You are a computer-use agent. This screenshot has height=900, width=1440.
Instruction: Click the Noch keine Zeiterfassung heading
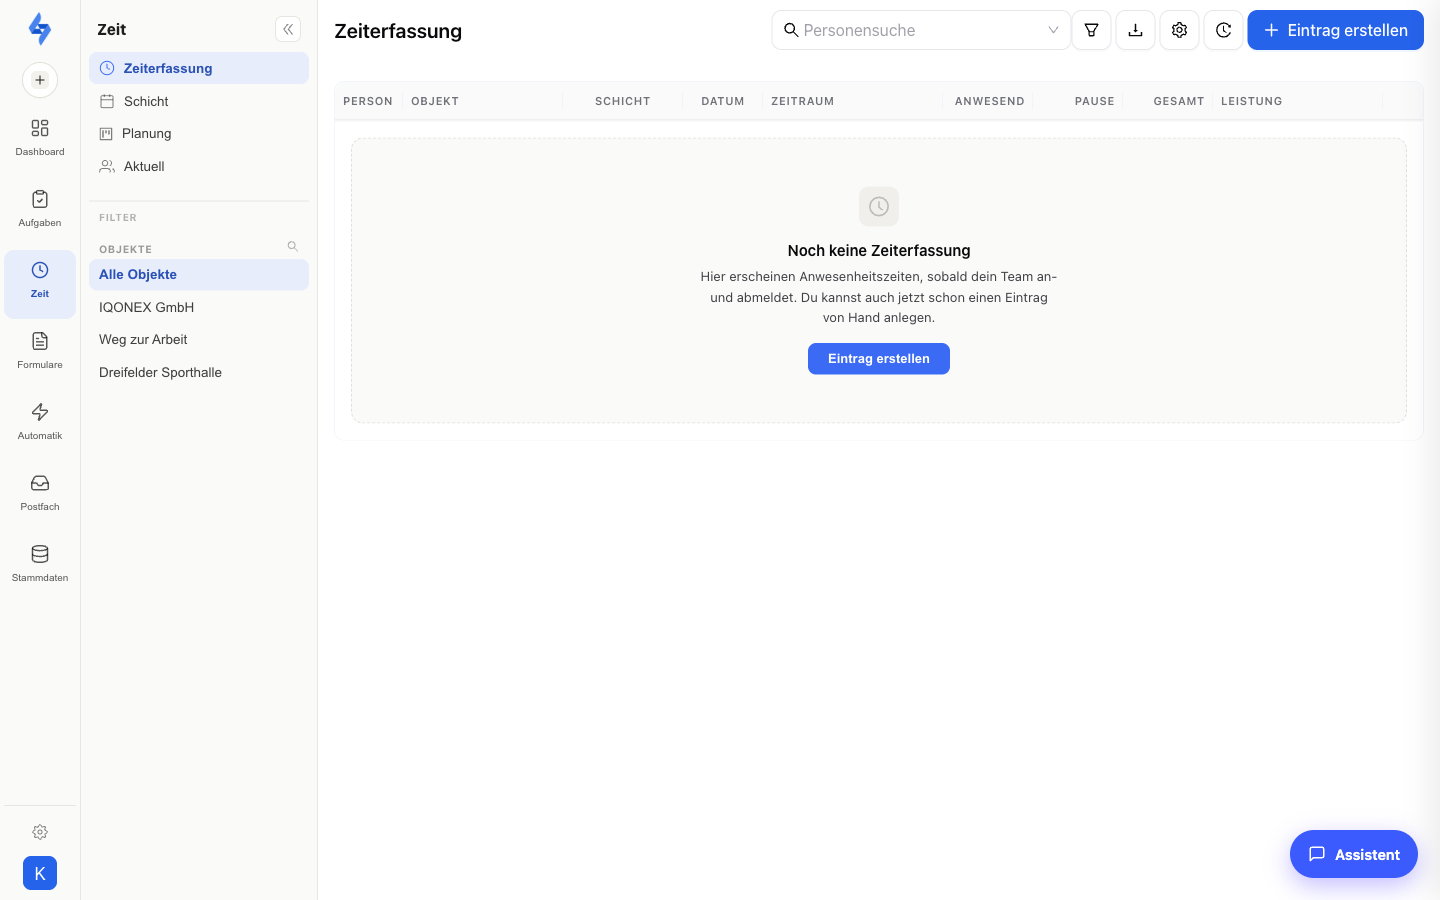[x=879, y=251]
